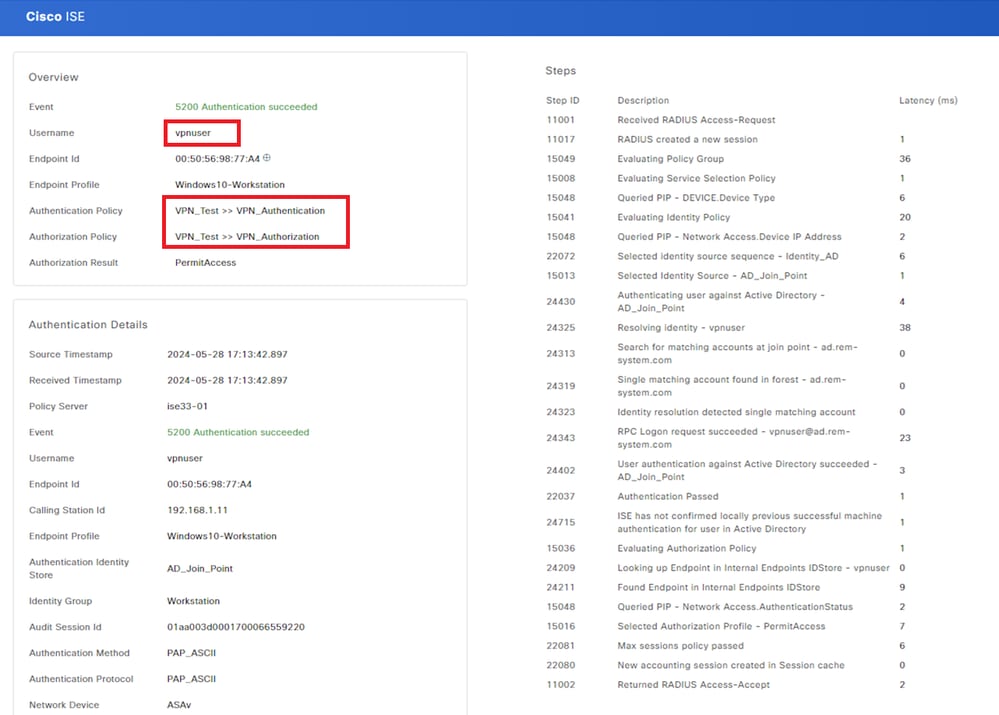Click the icon beside Endpoint Id 00:50:56:98:77:A4
The height and width of the screenshot is (715, 999).
[x=267, y=158]
